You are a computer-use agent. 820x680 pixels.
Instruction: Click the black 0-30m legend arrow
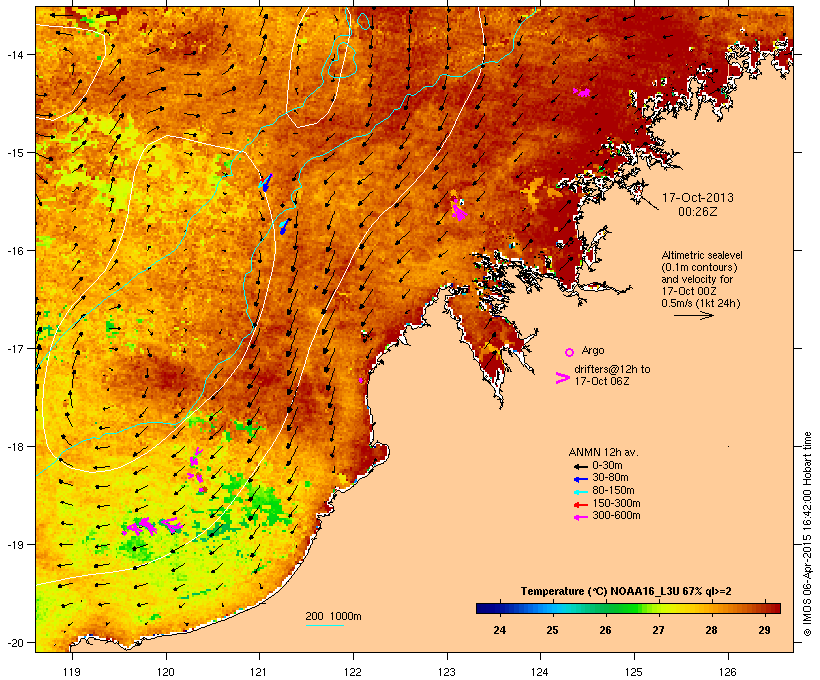[x=580, y=466]
